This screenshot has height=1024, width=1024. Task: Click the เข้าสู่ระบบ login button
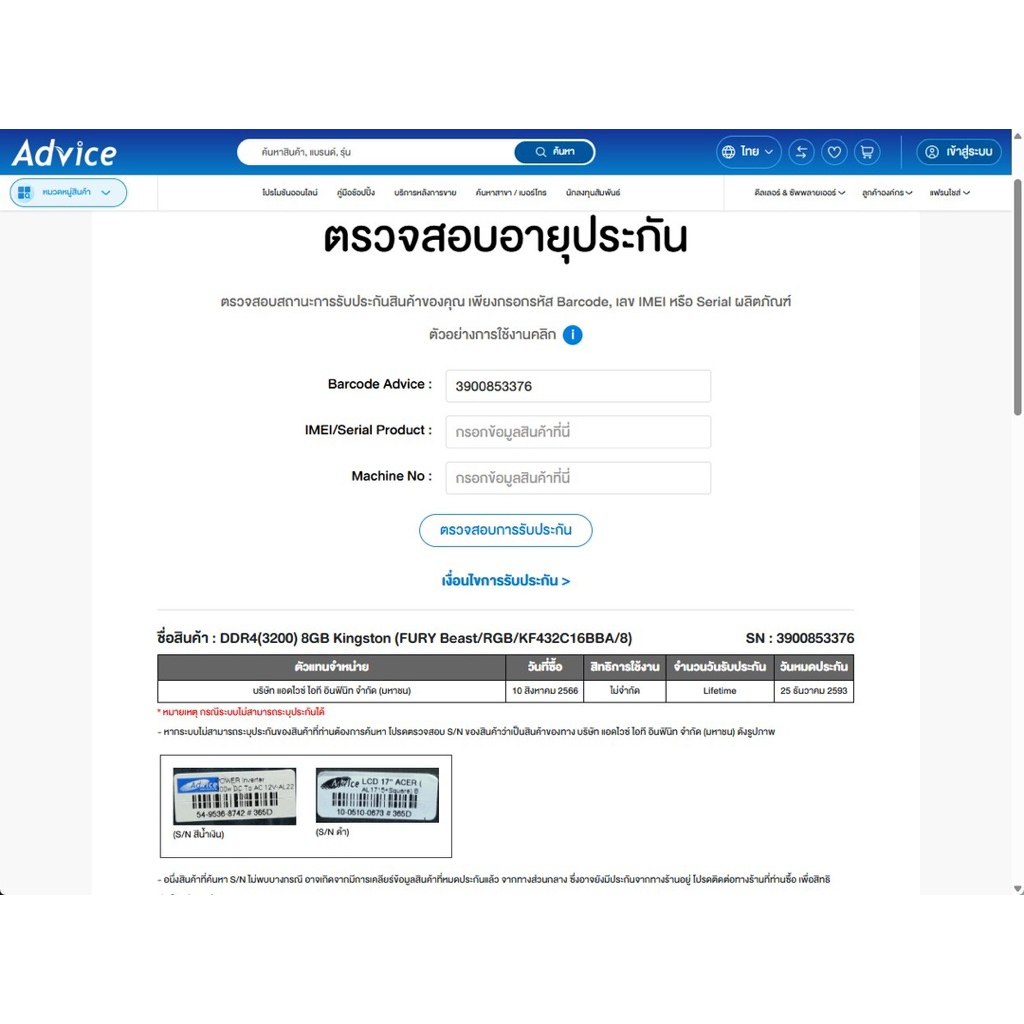point(959,152)
